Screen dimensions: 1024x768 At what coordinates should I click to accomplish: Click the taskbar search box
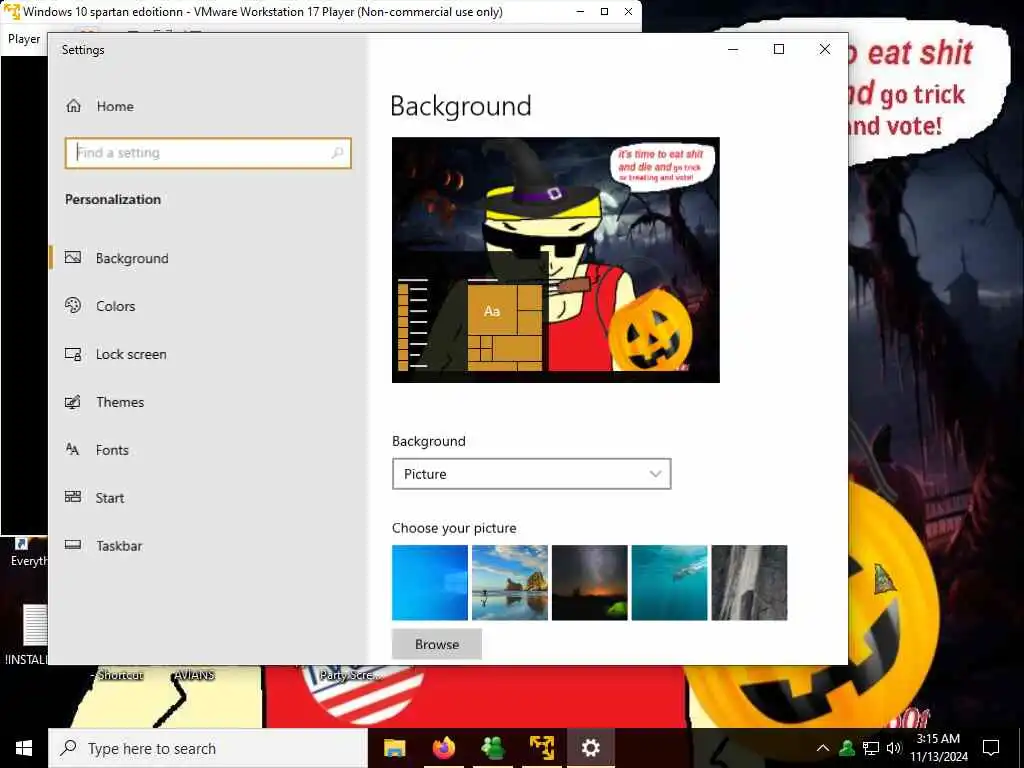(208, 748)
